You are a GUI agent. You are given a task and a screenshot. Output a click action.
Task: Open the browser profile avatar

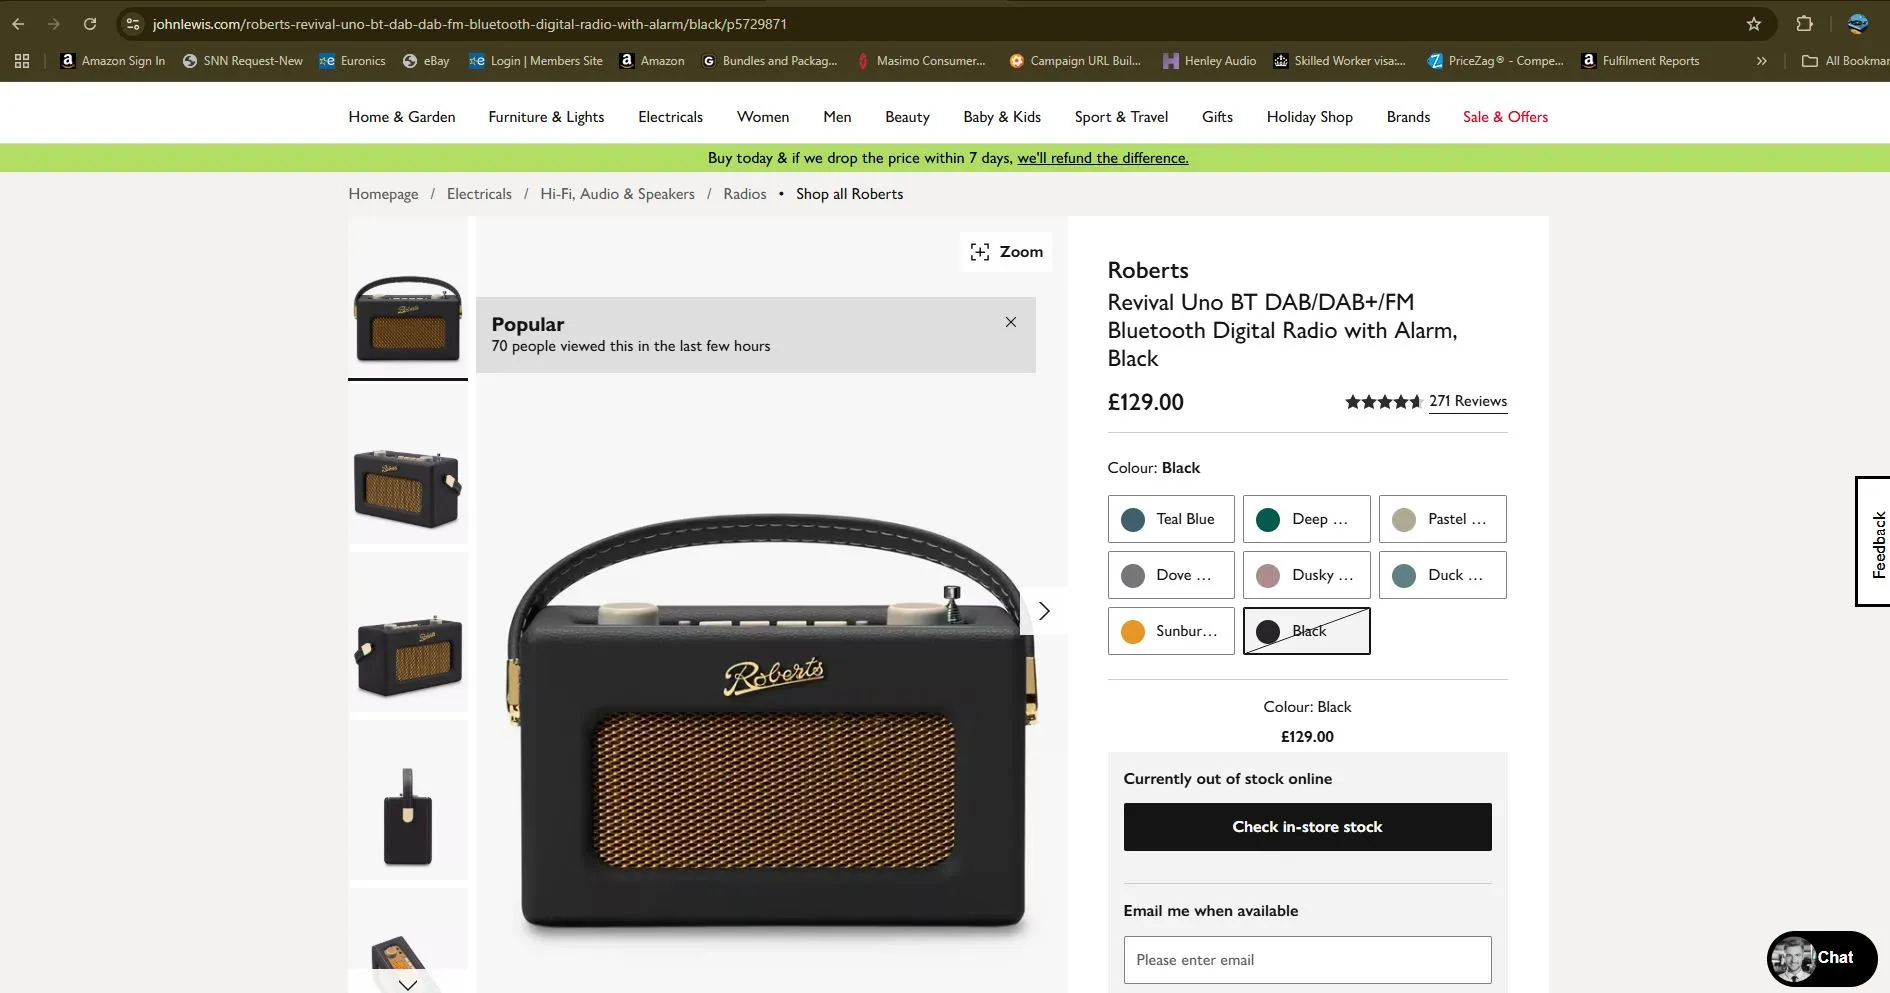1858,24
